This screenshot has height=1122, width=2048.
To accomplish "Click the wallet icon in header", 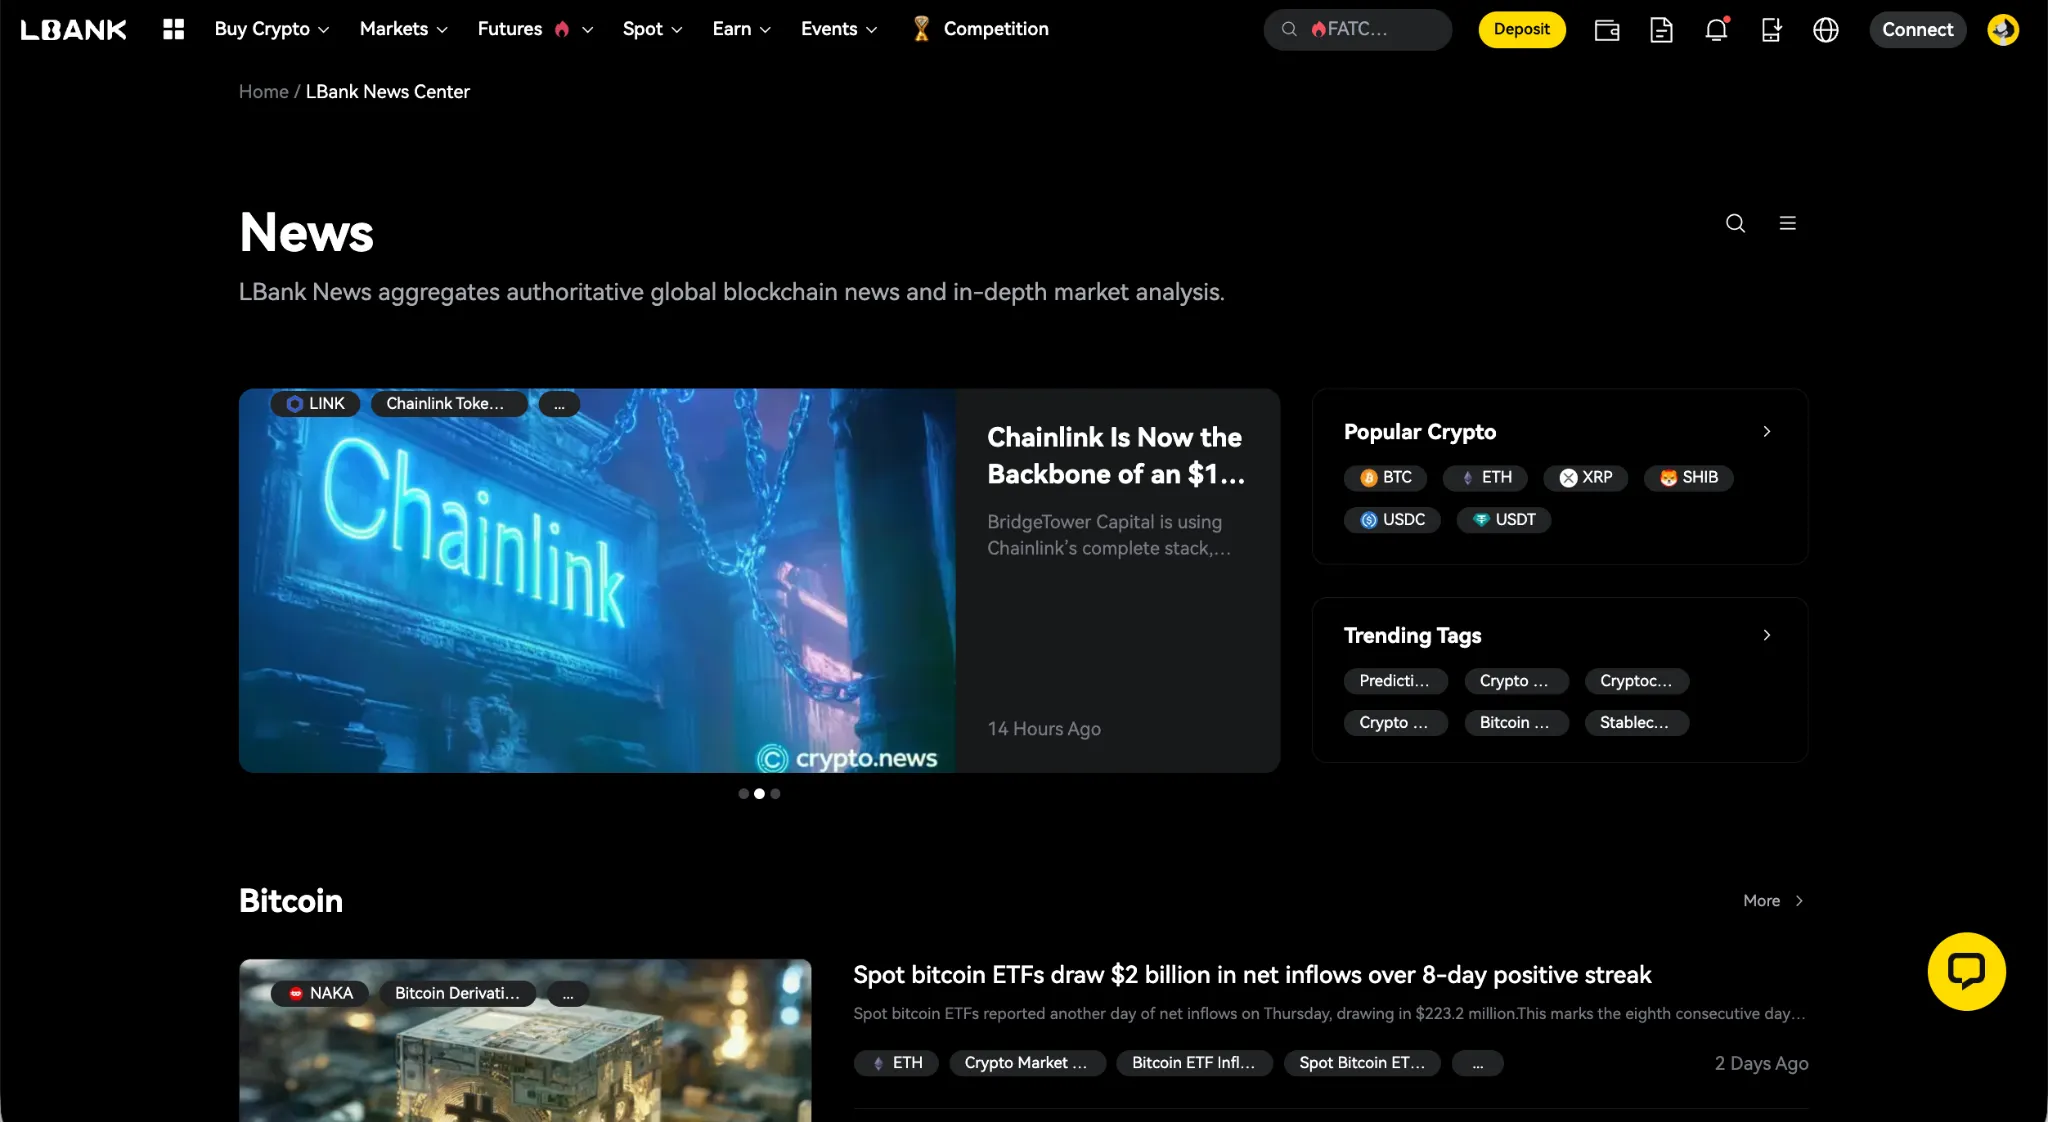I will tap(1606, 30).
